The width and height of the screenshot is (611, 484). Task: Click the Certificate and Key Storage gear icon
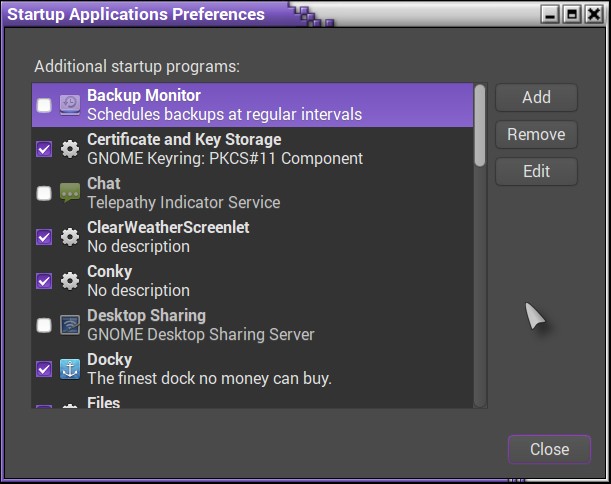(70, 149)
